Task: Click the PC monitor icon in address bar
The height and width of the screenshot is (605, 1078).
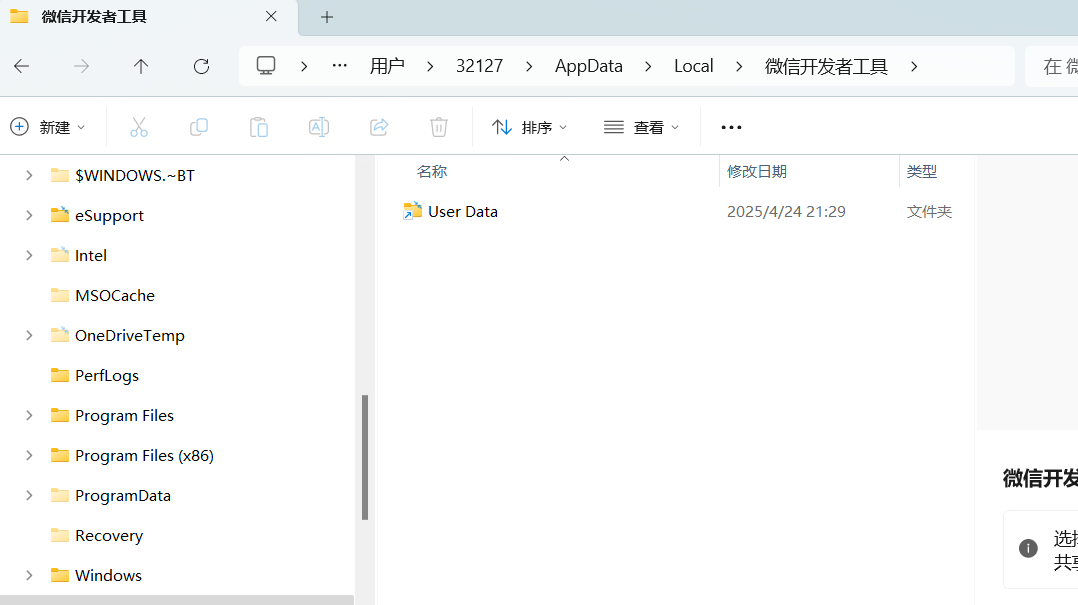Action: coord(266,66)
